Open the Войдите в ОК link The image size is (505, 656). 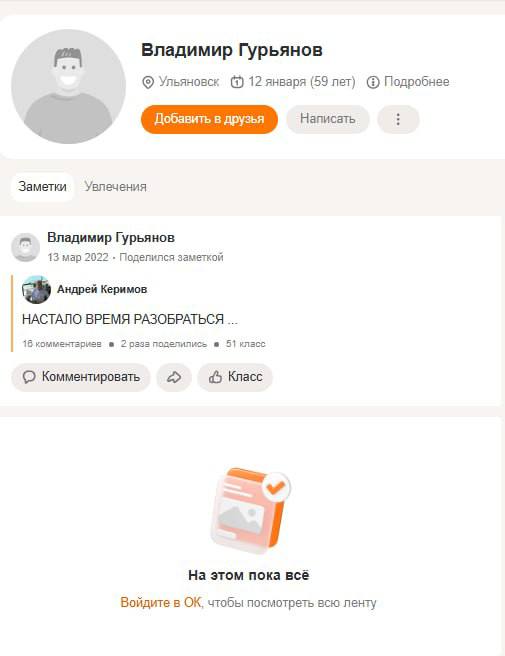tap(161, 602)
